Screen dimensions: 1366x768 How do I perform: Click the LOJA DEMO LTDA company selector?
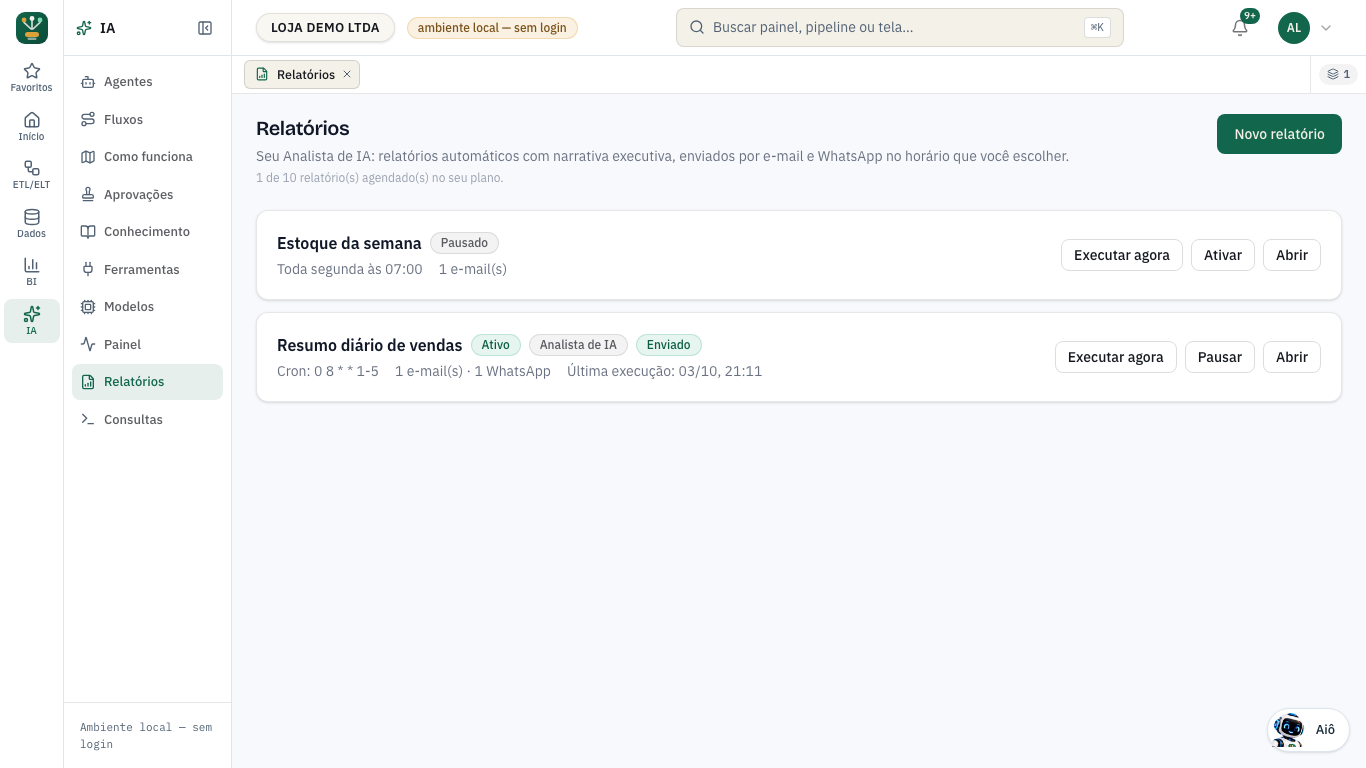325,28
